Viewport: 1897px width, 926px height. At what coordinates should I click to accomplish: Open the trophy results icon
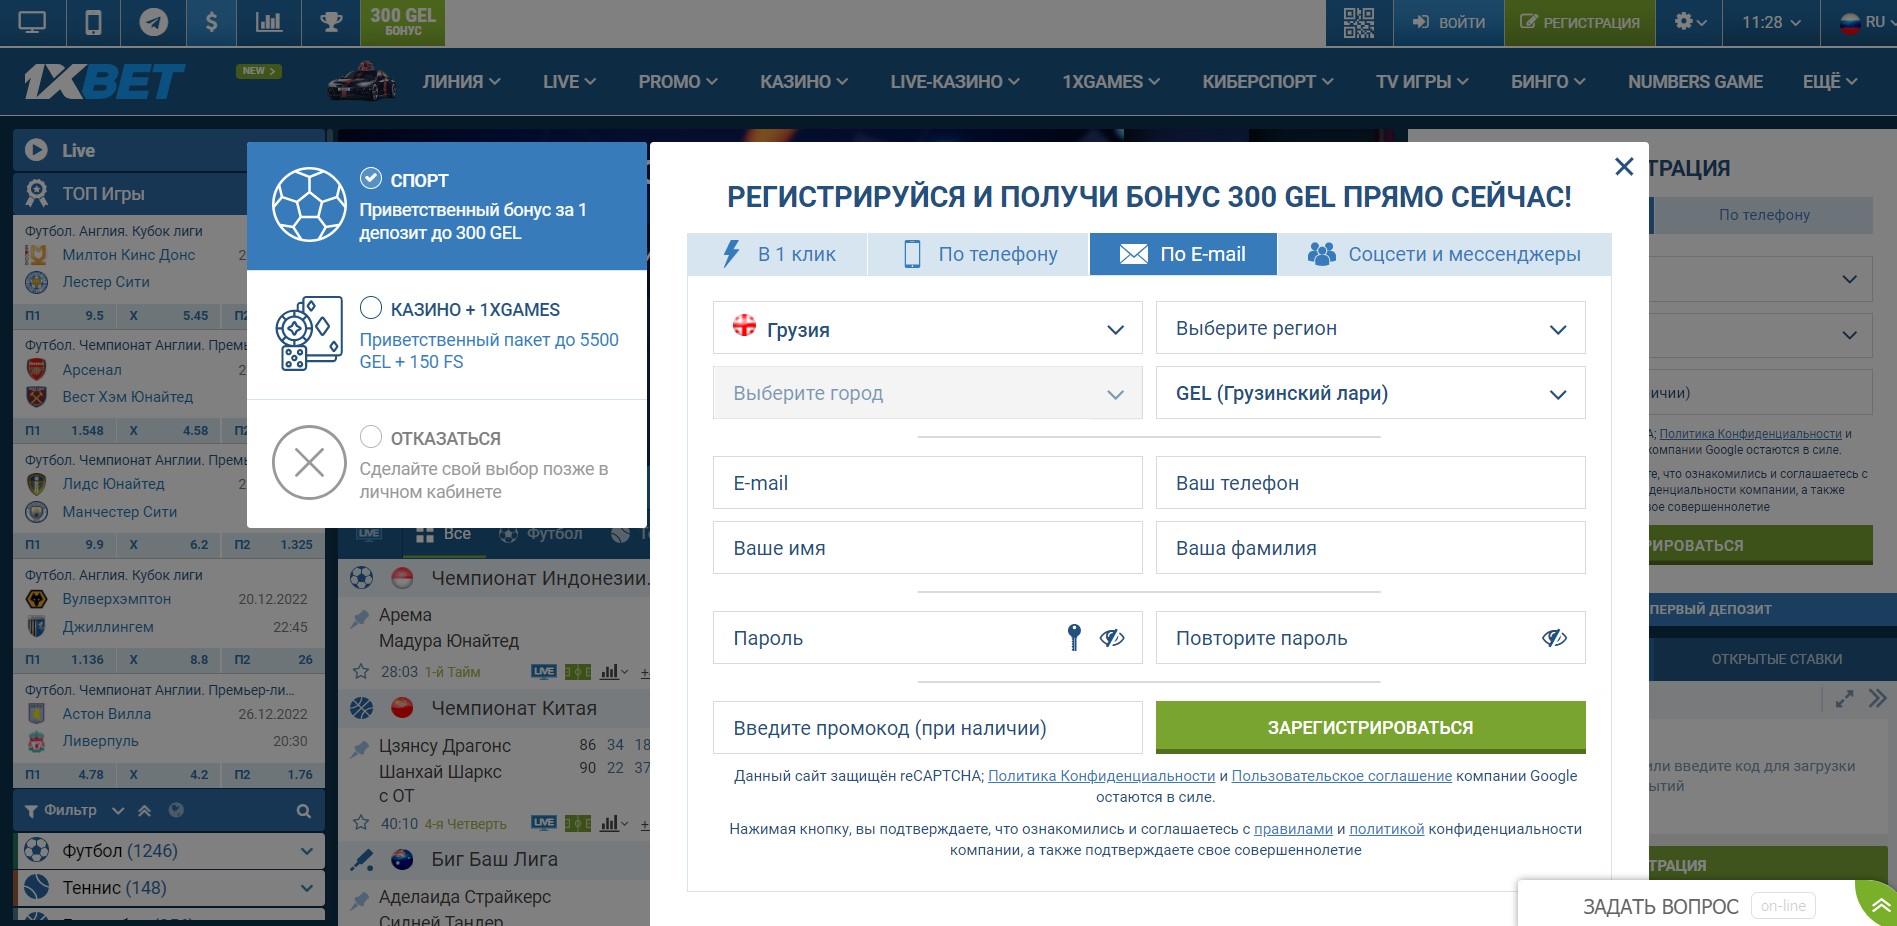pyautogui.click(x=331, y=22)
